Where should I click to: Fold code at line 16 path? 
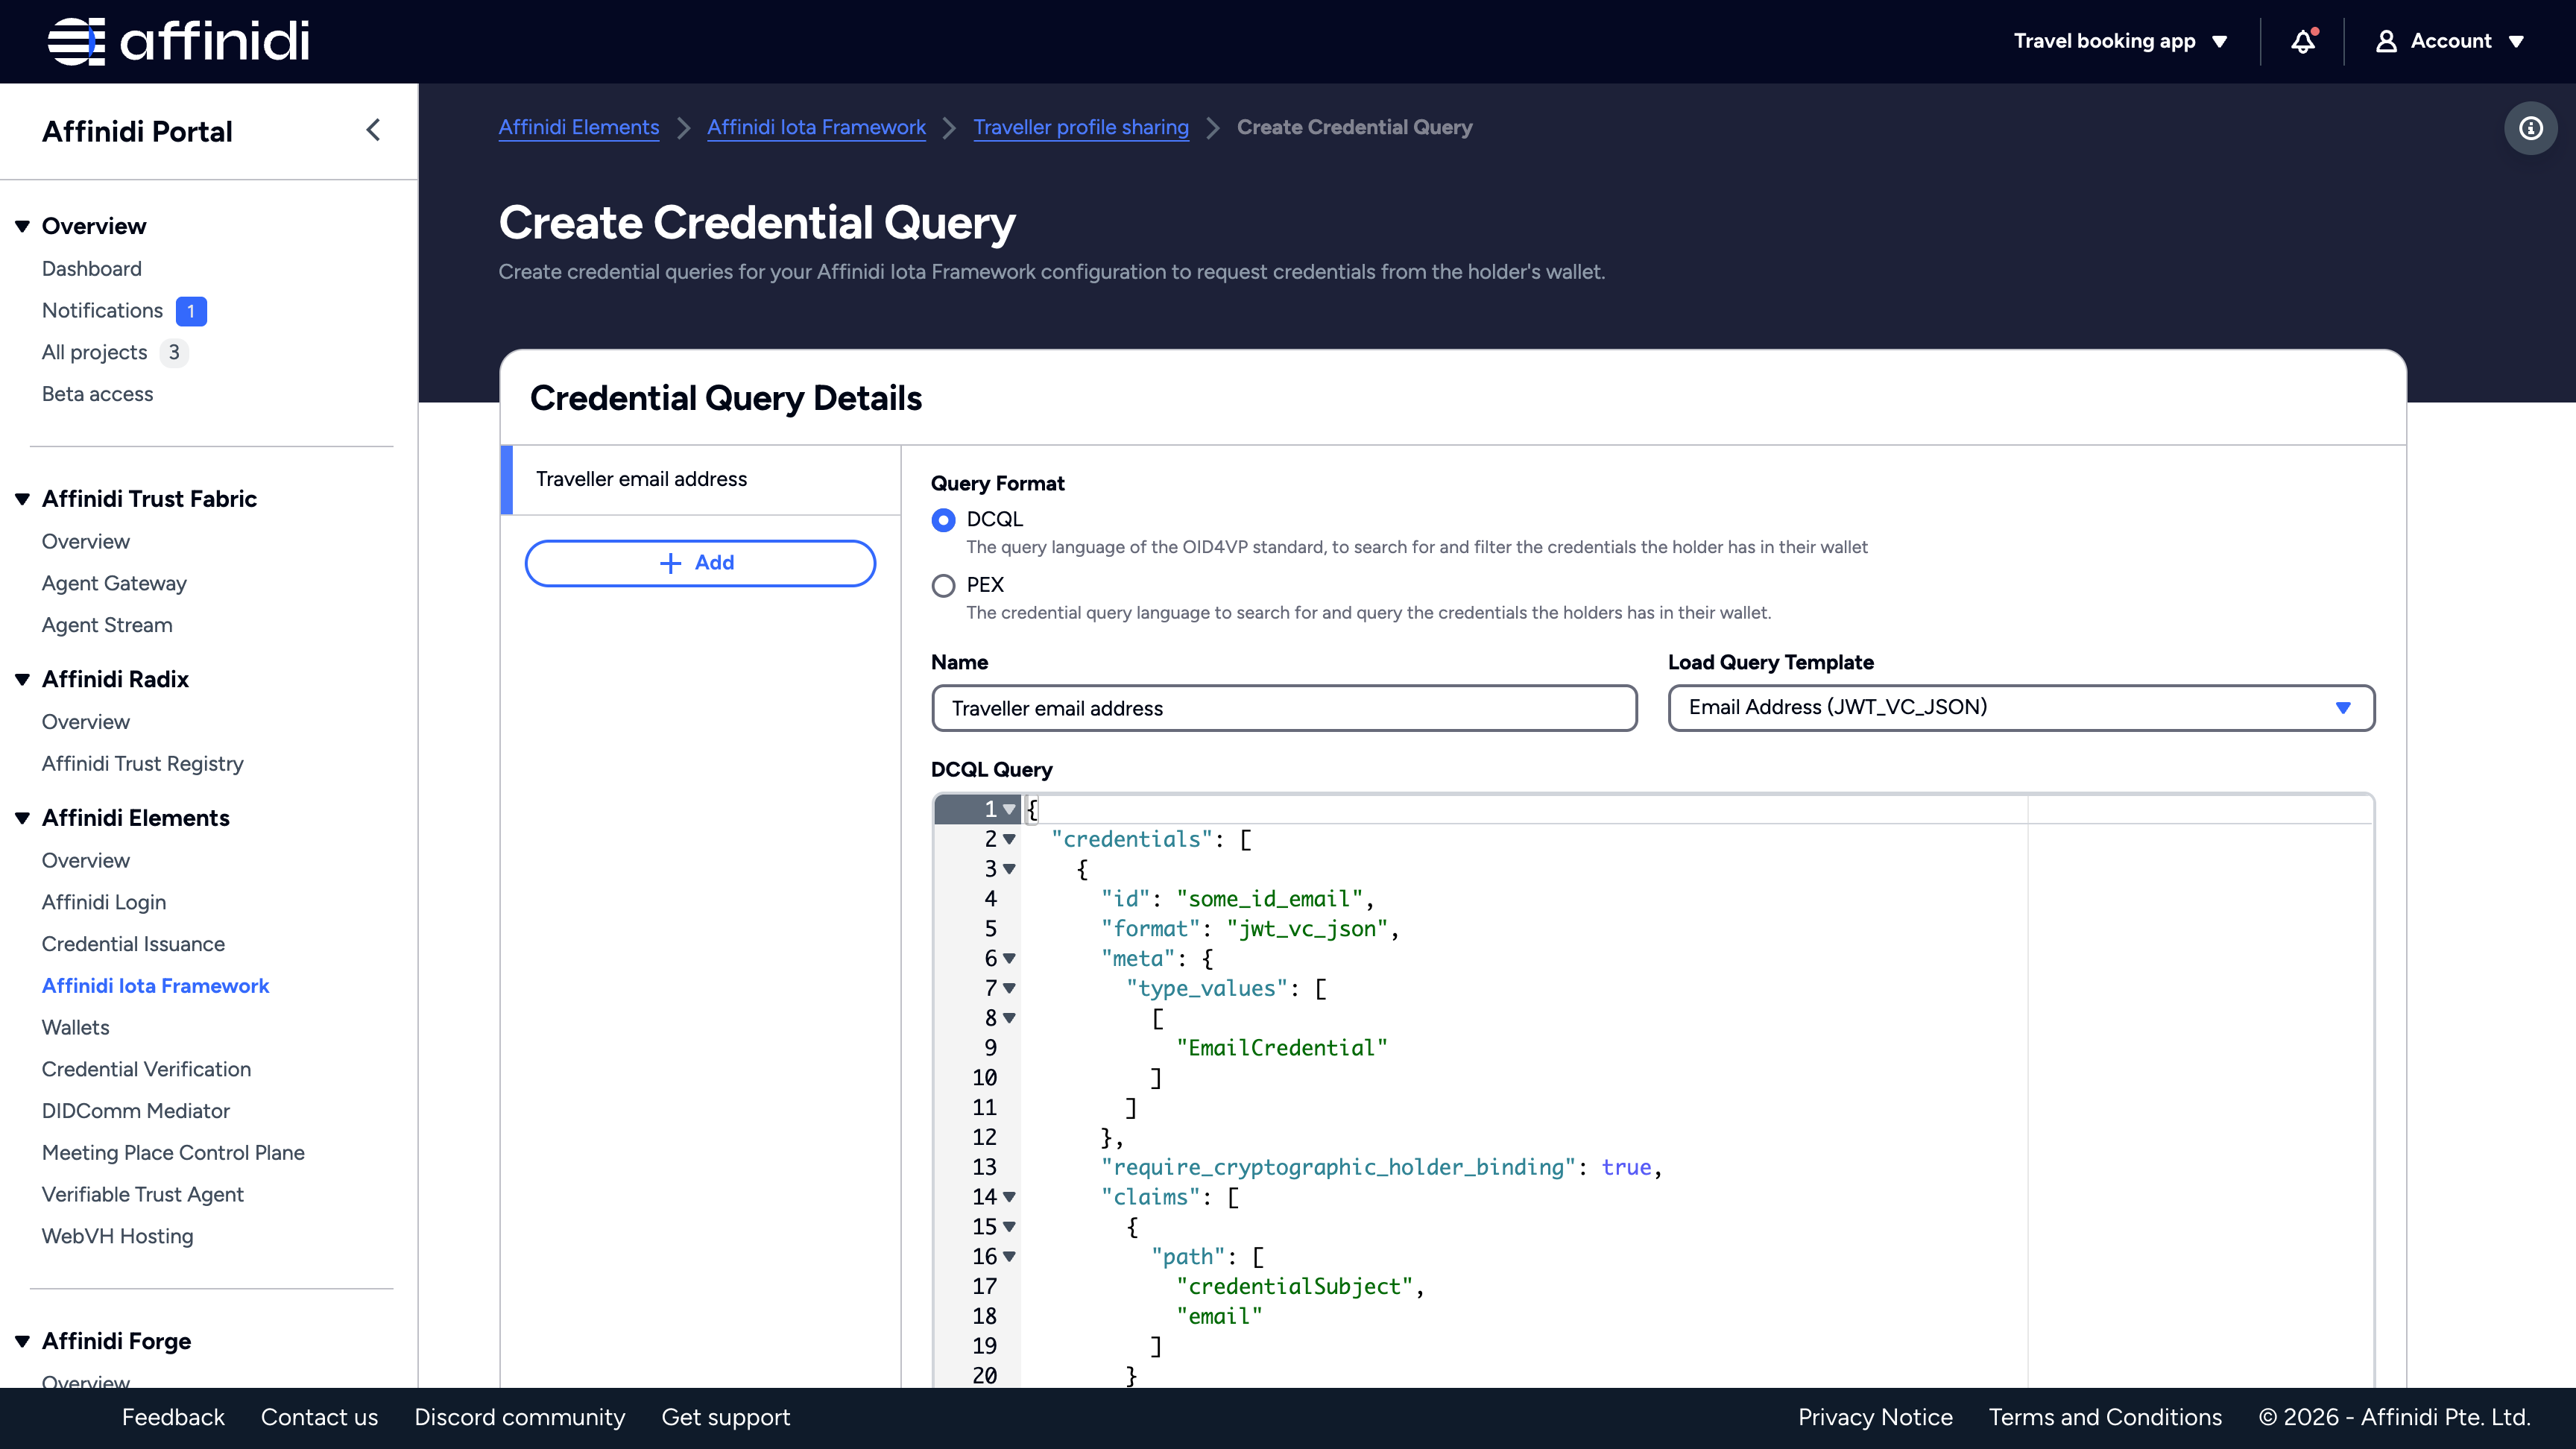(x=1009, y=1256)
